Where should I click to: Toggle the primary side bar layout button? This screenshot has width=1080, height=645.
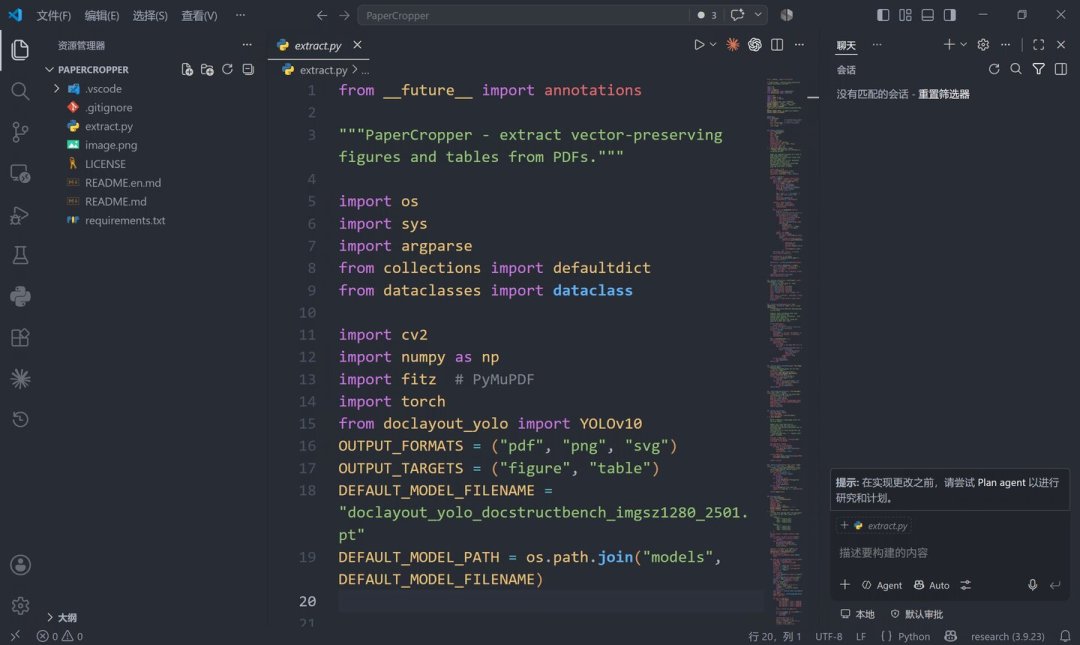coord(883,14)
